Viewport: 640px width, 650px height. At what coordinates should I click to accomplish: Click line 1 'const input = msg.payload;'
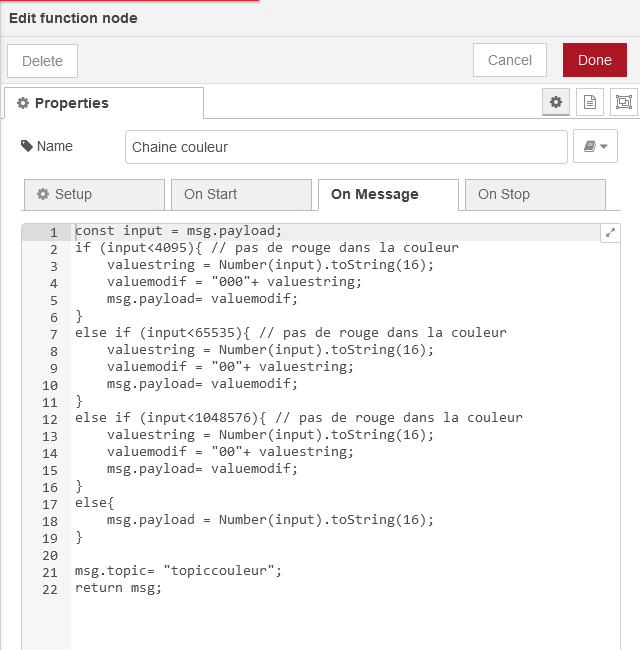pos(178,231)
